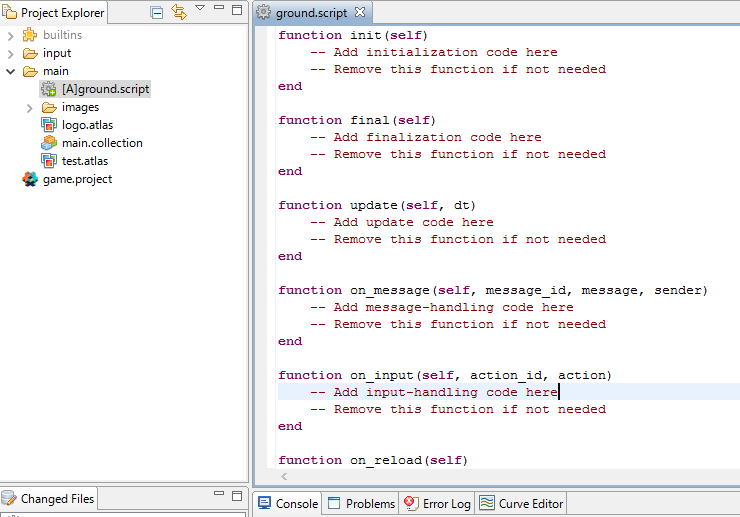Maximize the Project Explorer panel
Image resolution: width=740 pixels, height=517 pixels.
[237, 9]
